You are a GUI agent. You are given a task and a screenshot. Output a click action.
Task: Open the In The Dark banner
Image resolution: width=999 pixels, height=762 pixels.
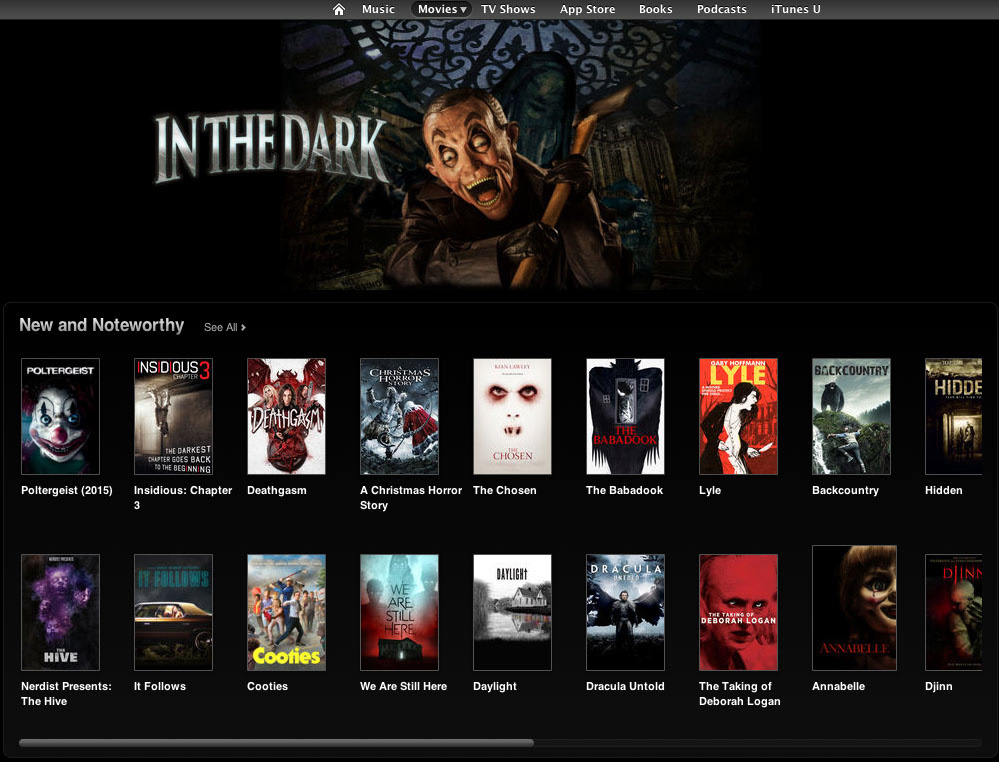(x=500, y=155)
